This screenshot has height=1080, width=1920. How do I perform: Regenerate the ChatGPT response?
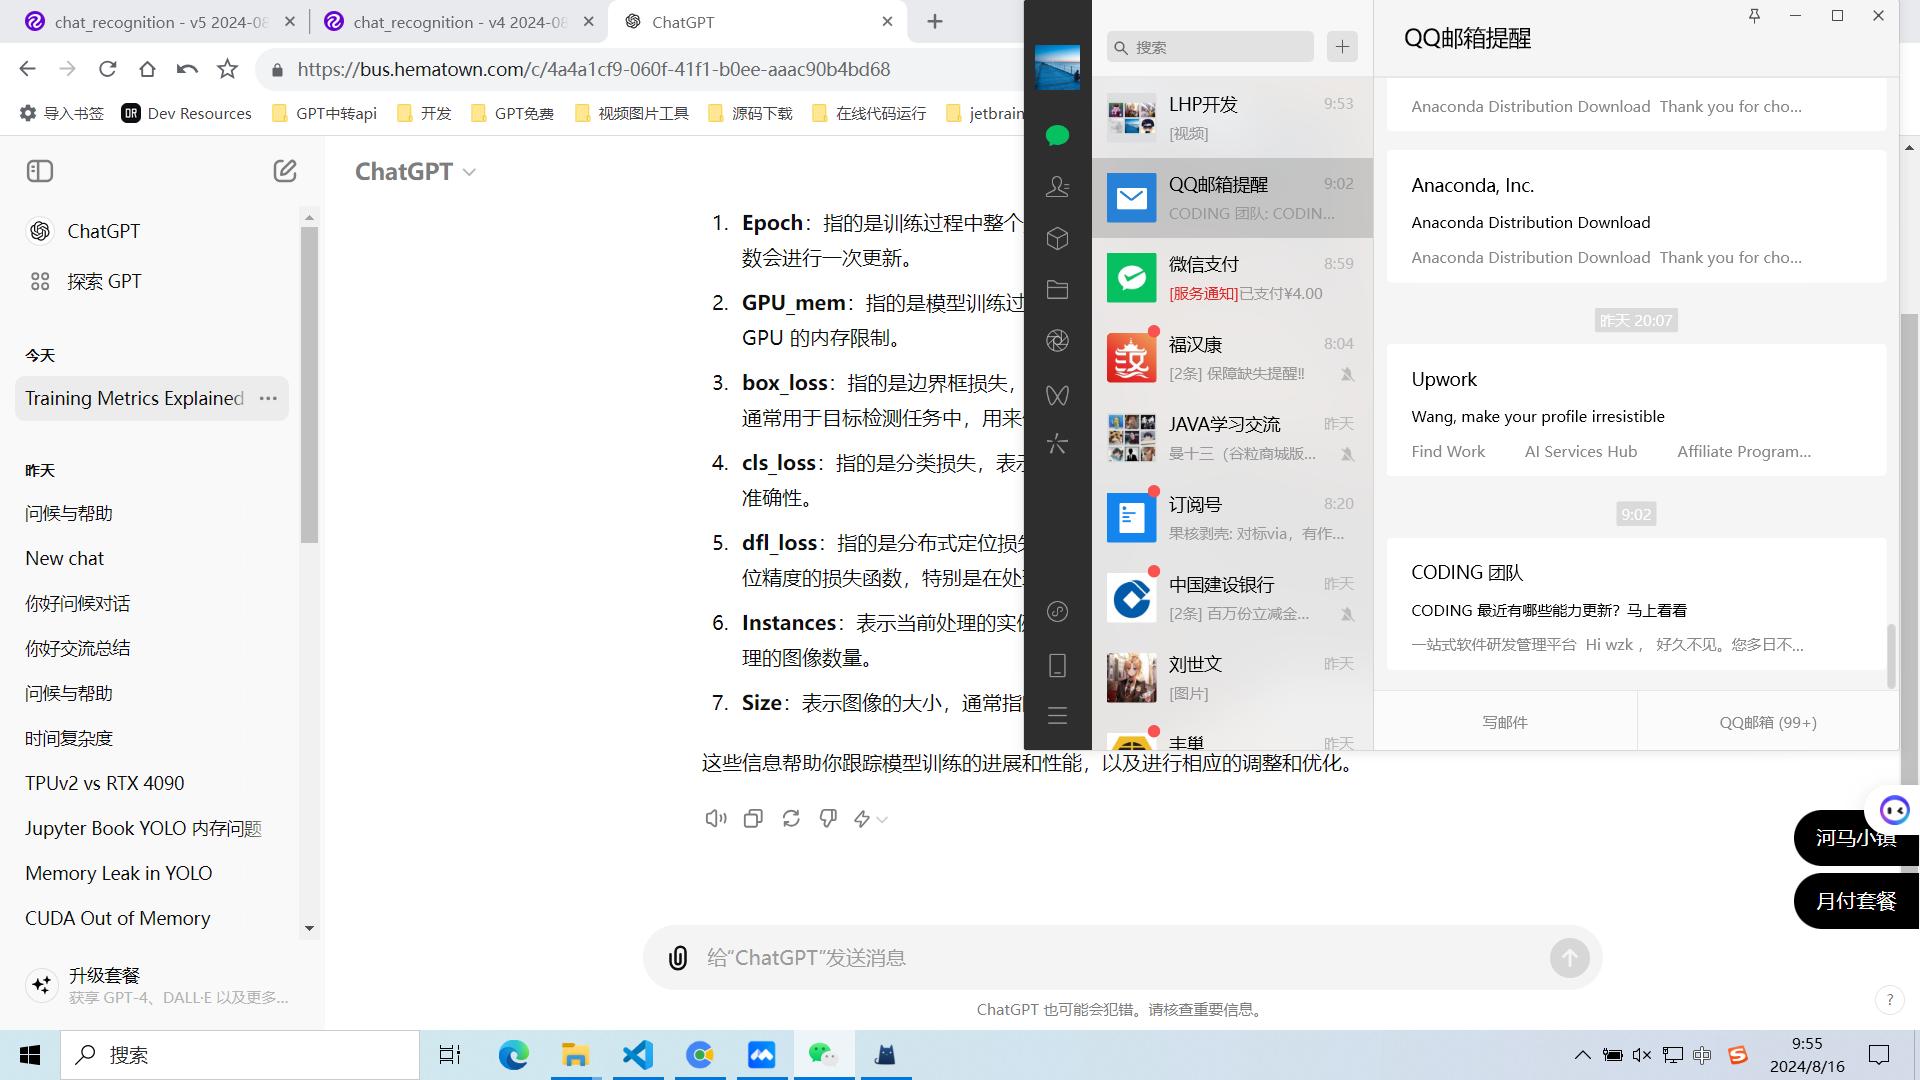[x=791, y=819]
